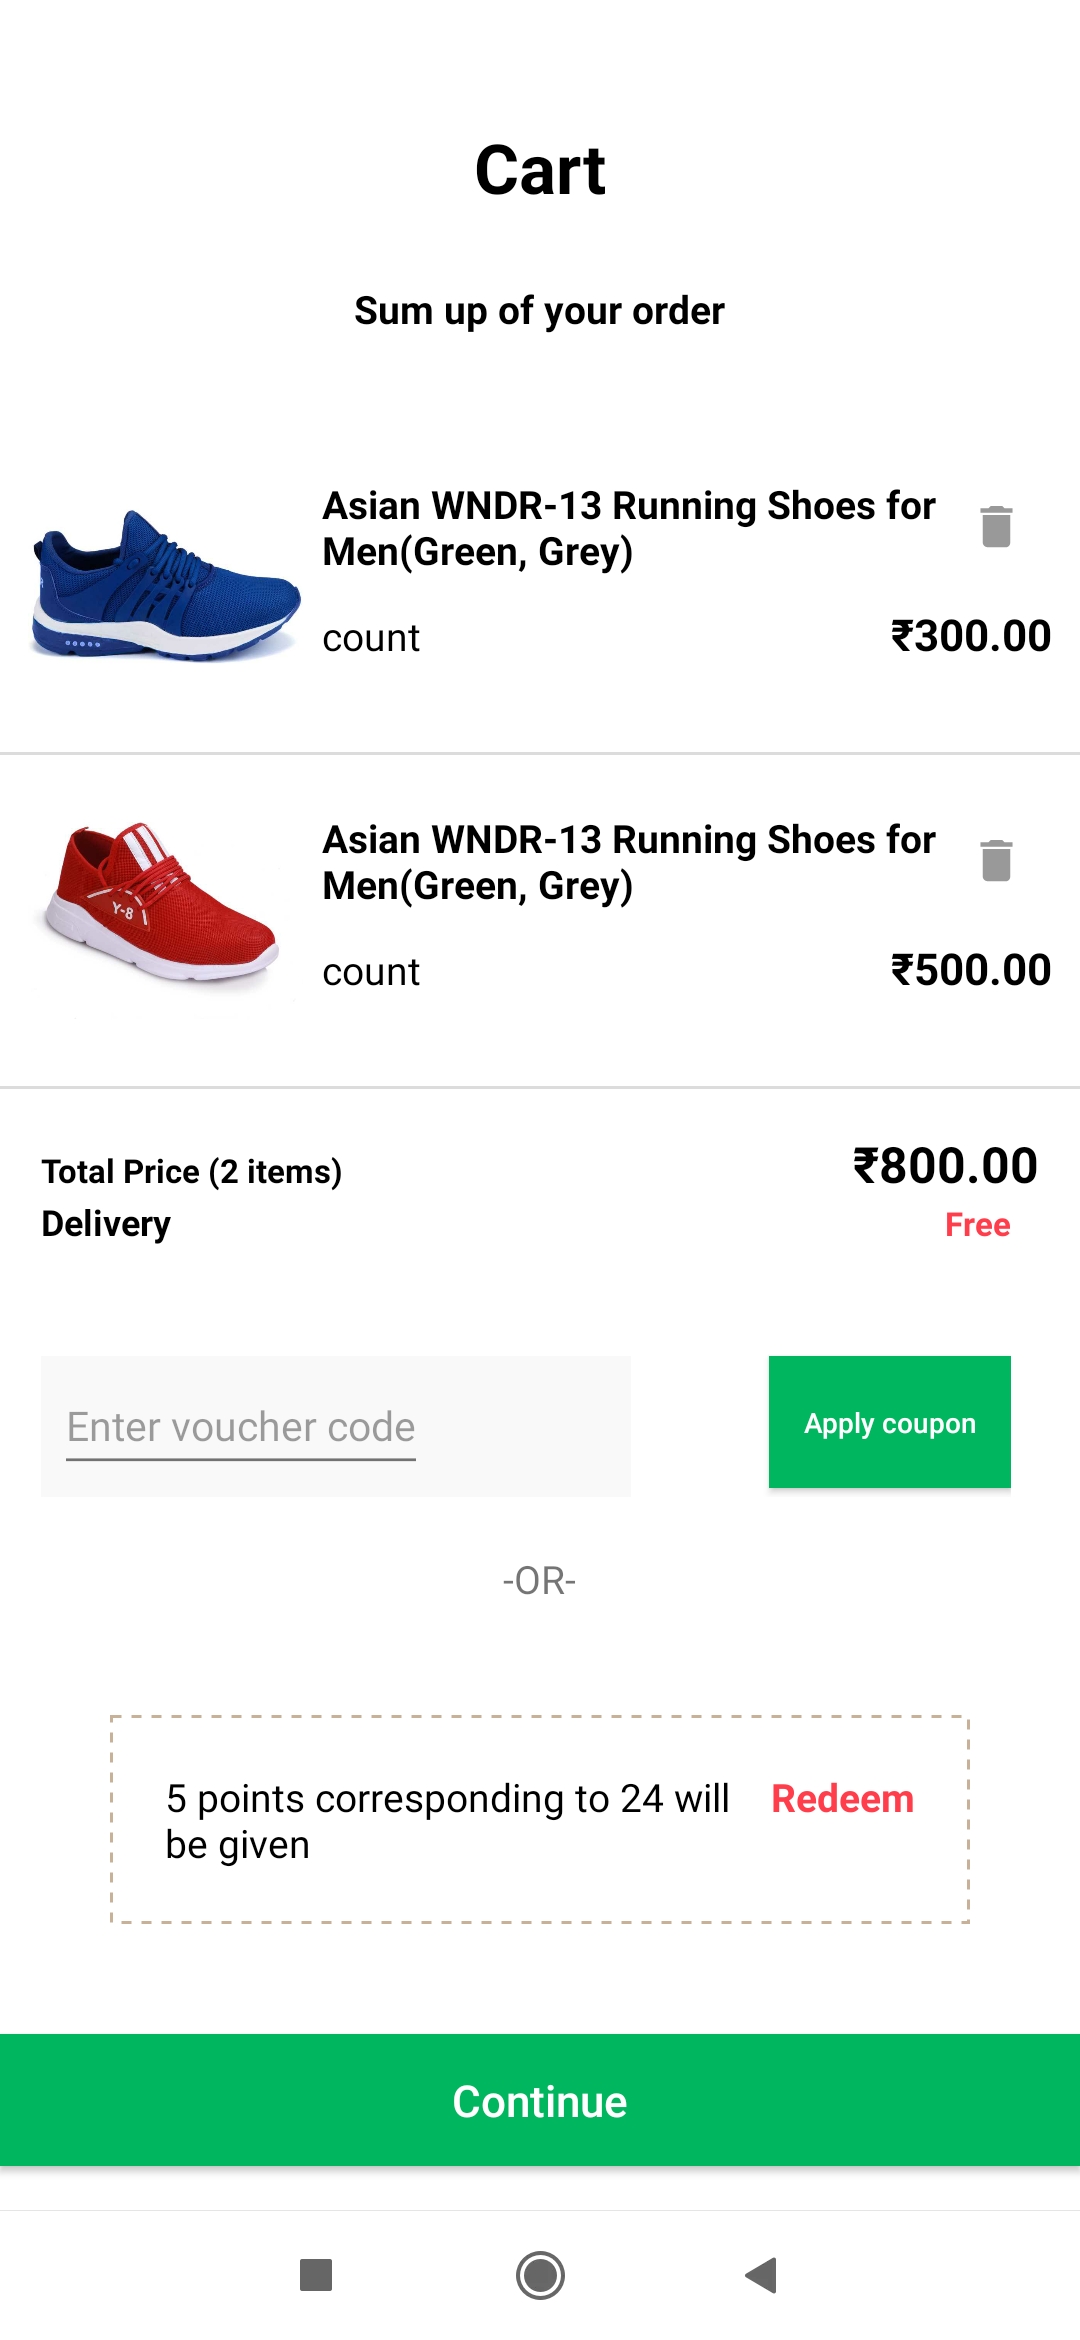
Task: Tap the Android home circle icon
Action: tap(540, 2275)
